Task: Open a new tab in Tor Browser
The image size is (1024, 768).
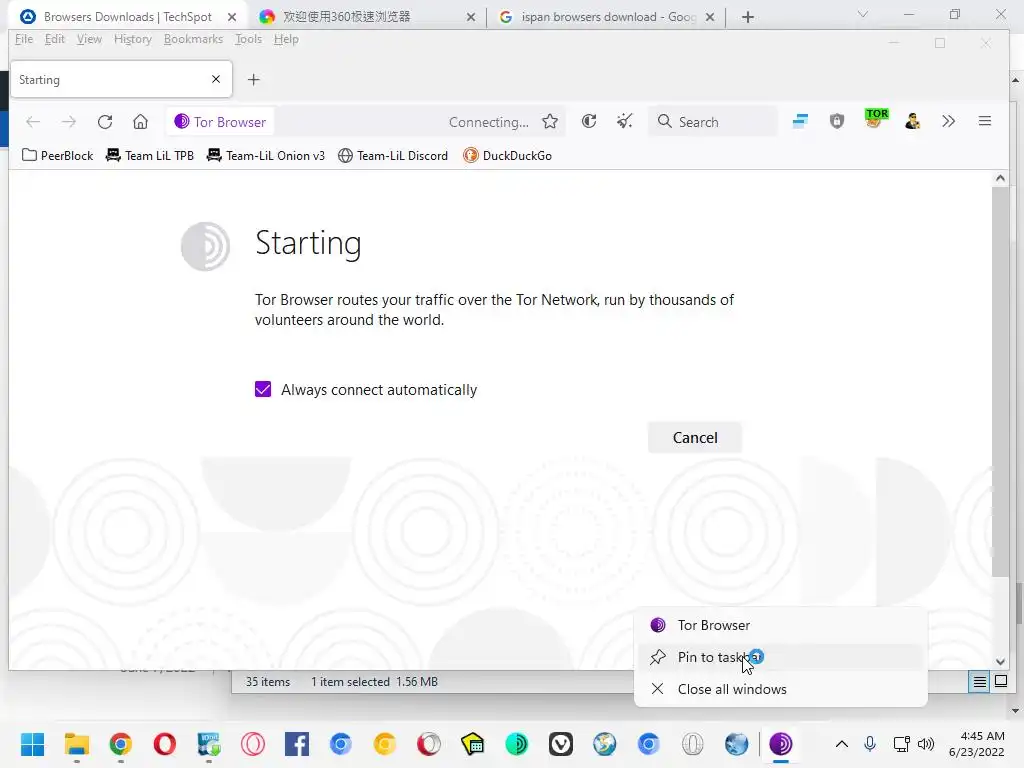Action: [253, 80]
